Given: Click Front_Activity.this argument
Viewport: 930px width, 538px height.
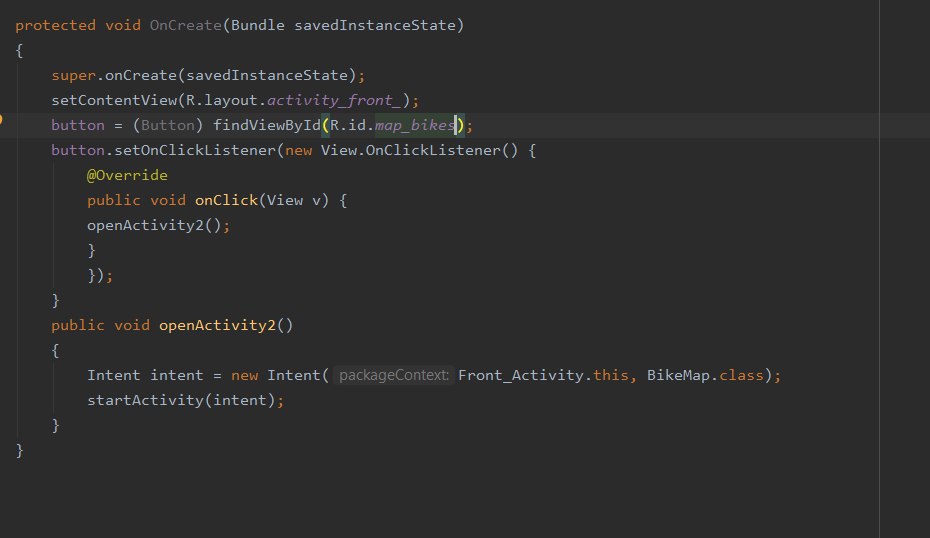Looking at the screenshot, I should (x=543, y=375).
